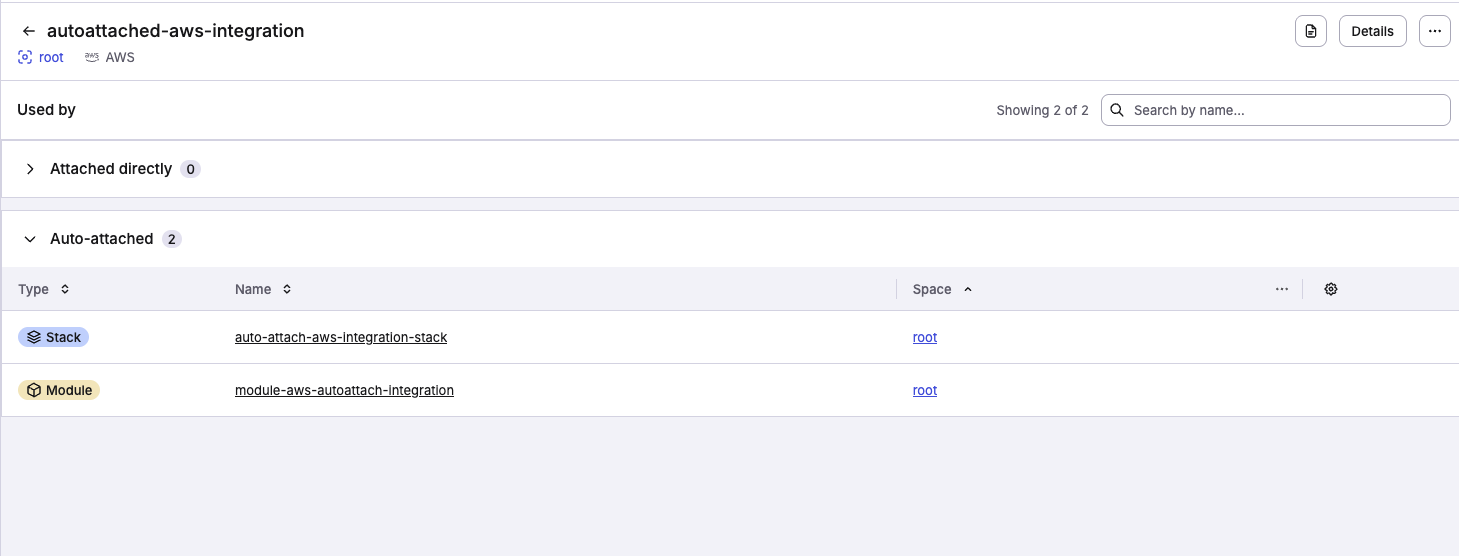Open auto-attach-aws-integration-stack link
Image resolution: width=1459 pixels, height=556 pixels.
tap(341, 337)
